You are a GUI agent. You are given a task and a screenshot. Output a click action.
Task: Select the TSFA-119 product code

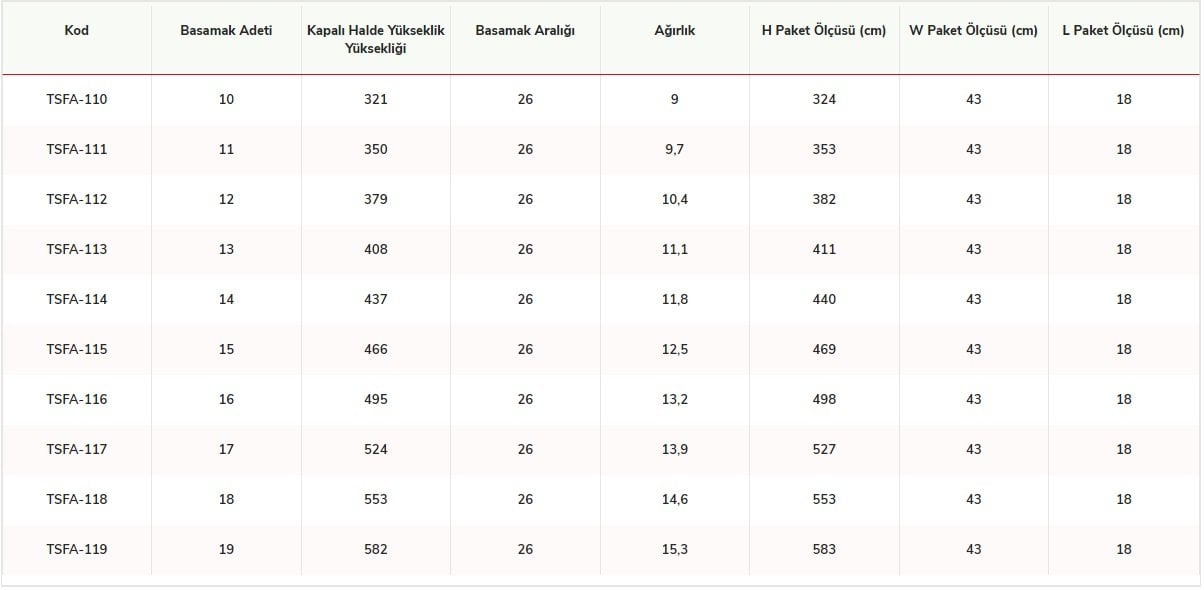(x=77, y=549)
